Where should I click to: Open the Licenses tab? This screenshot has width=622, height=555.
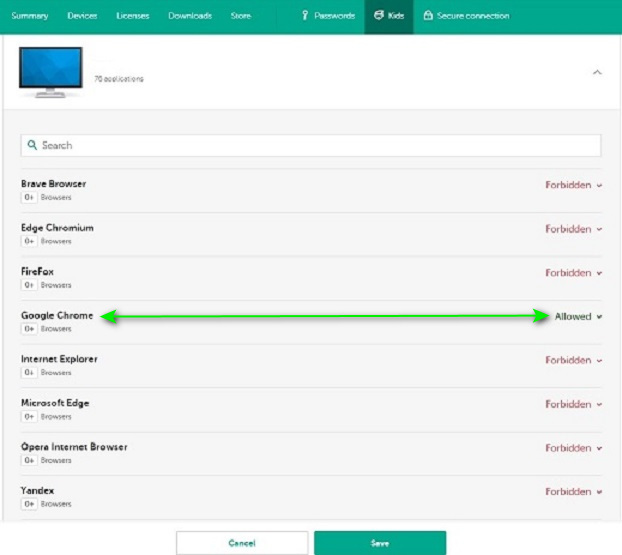coord(132,16)
